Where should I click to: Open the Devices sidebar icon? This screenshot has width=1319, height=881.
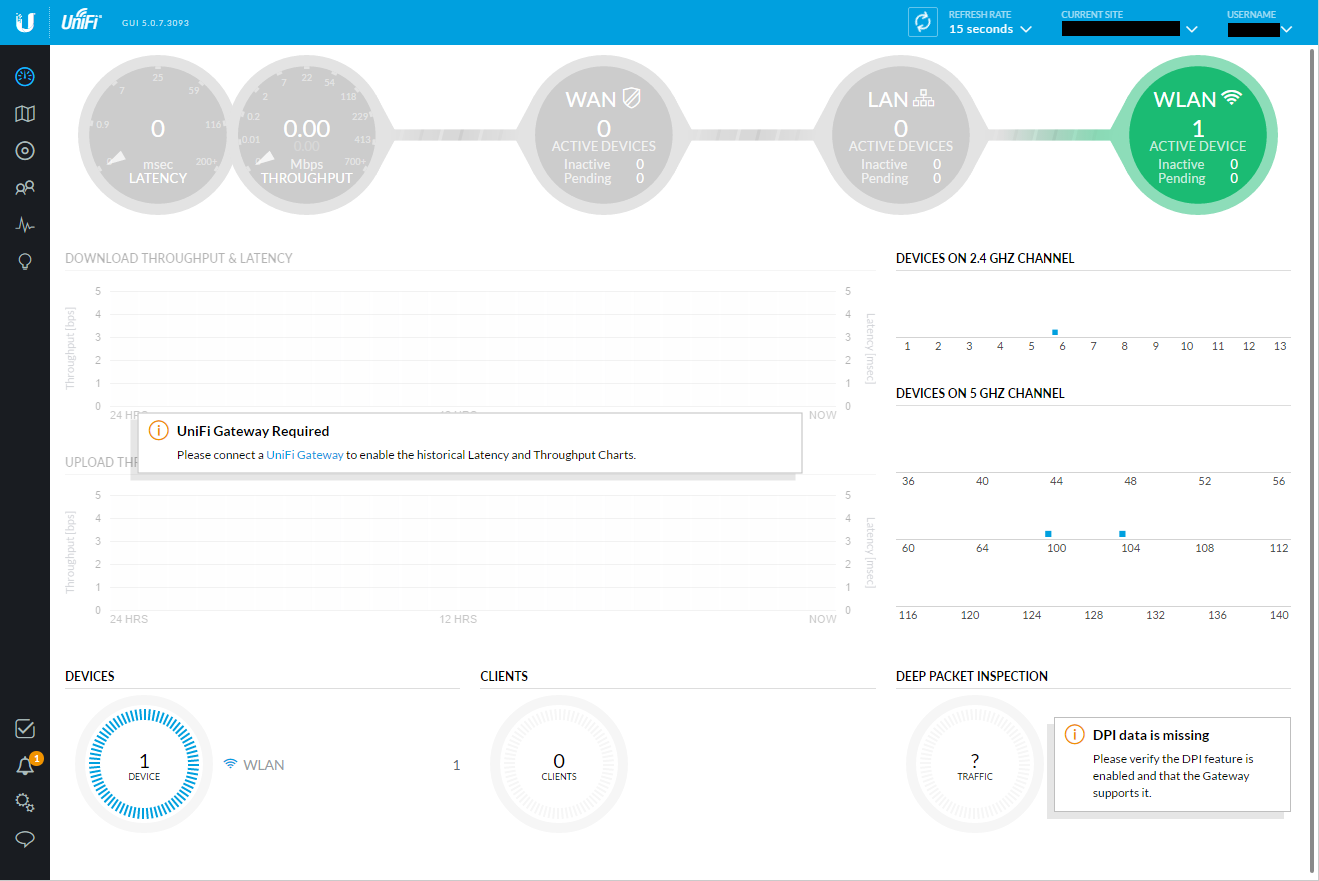[25, 151]
